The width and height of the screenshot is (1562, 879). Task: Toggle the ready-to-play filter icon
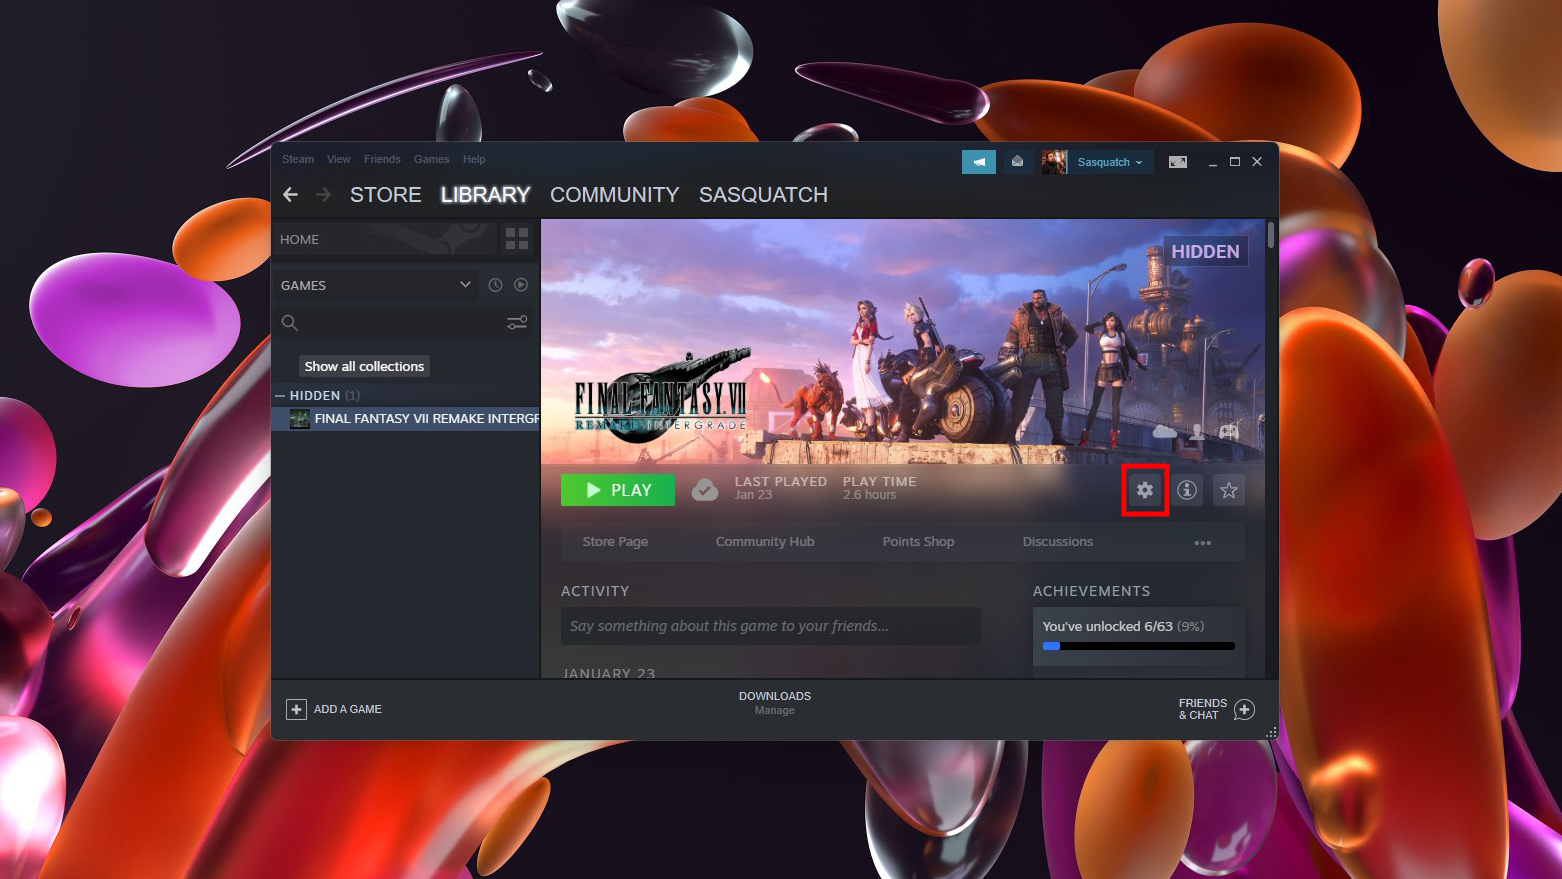[x=521, y=285]
